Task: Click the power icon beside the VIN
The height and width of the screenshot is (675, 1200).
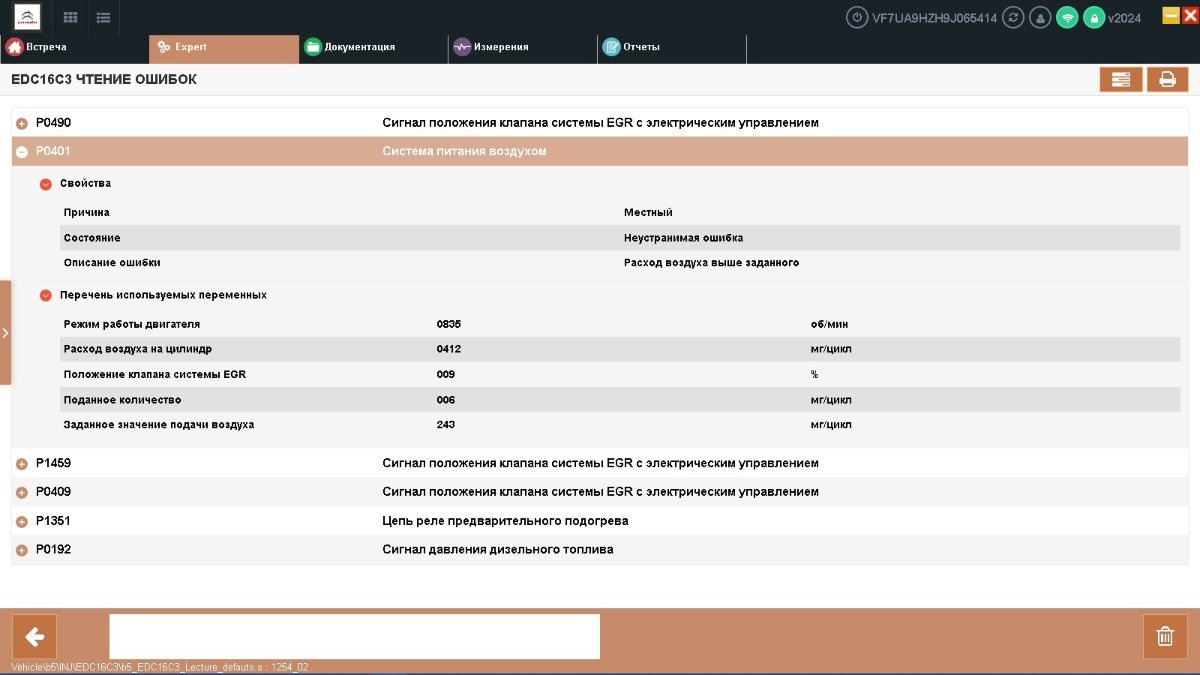Action: point(857,17)
